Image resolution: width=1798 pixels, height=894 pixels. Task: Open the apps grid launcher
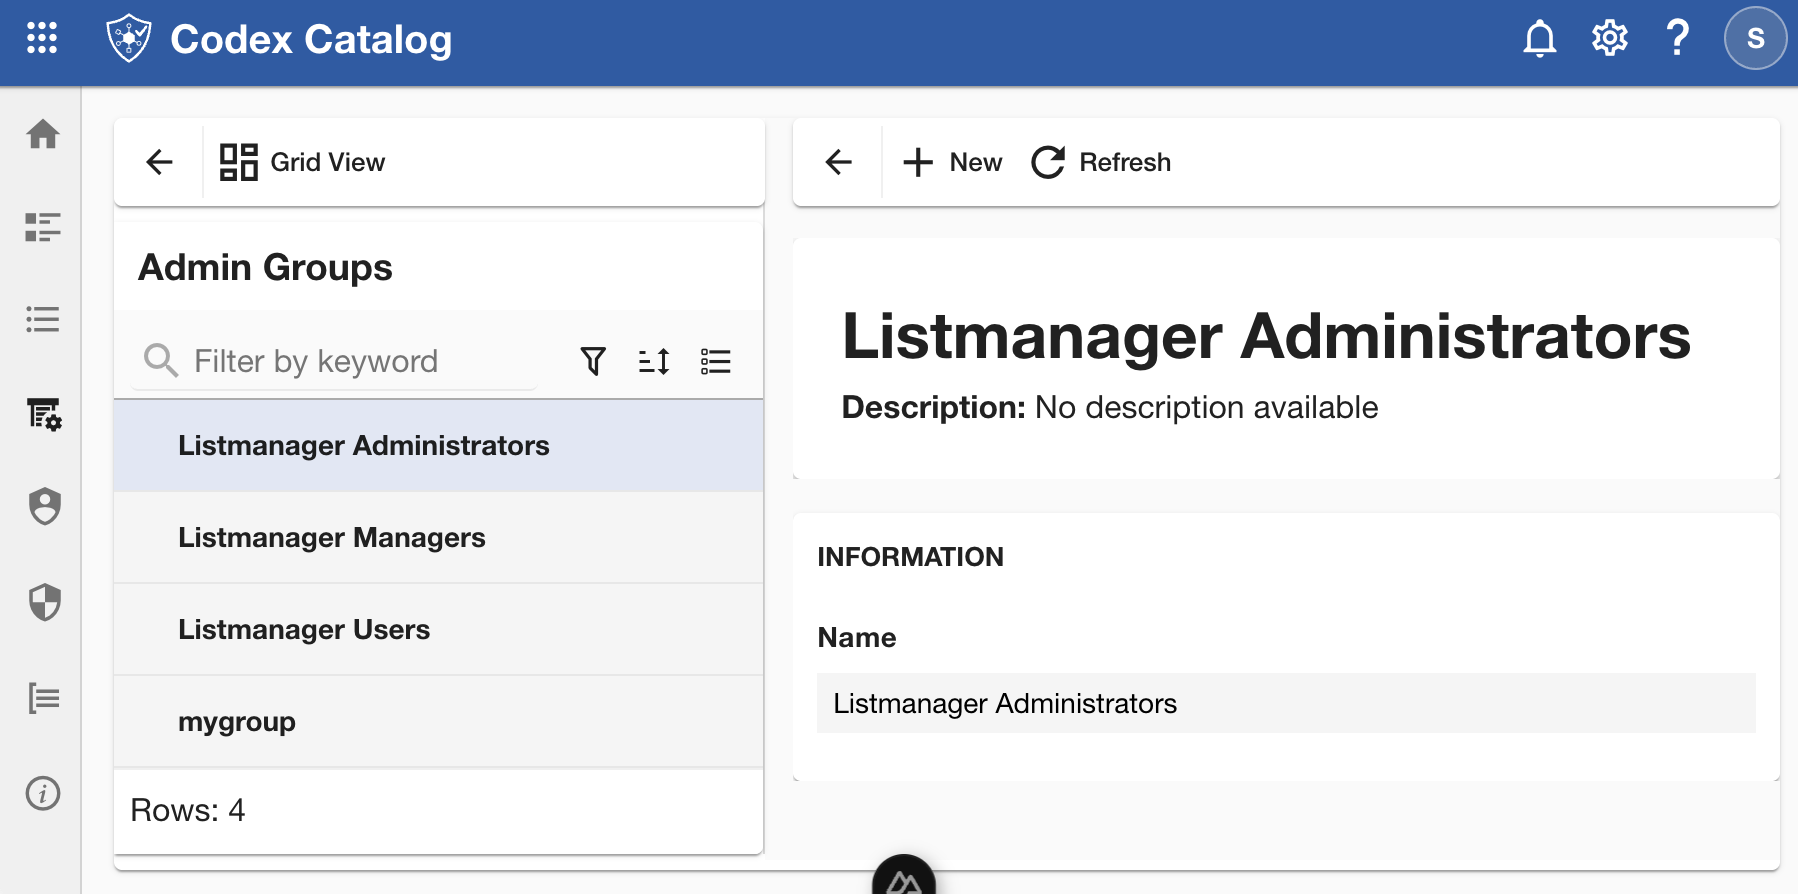(42, 38)
